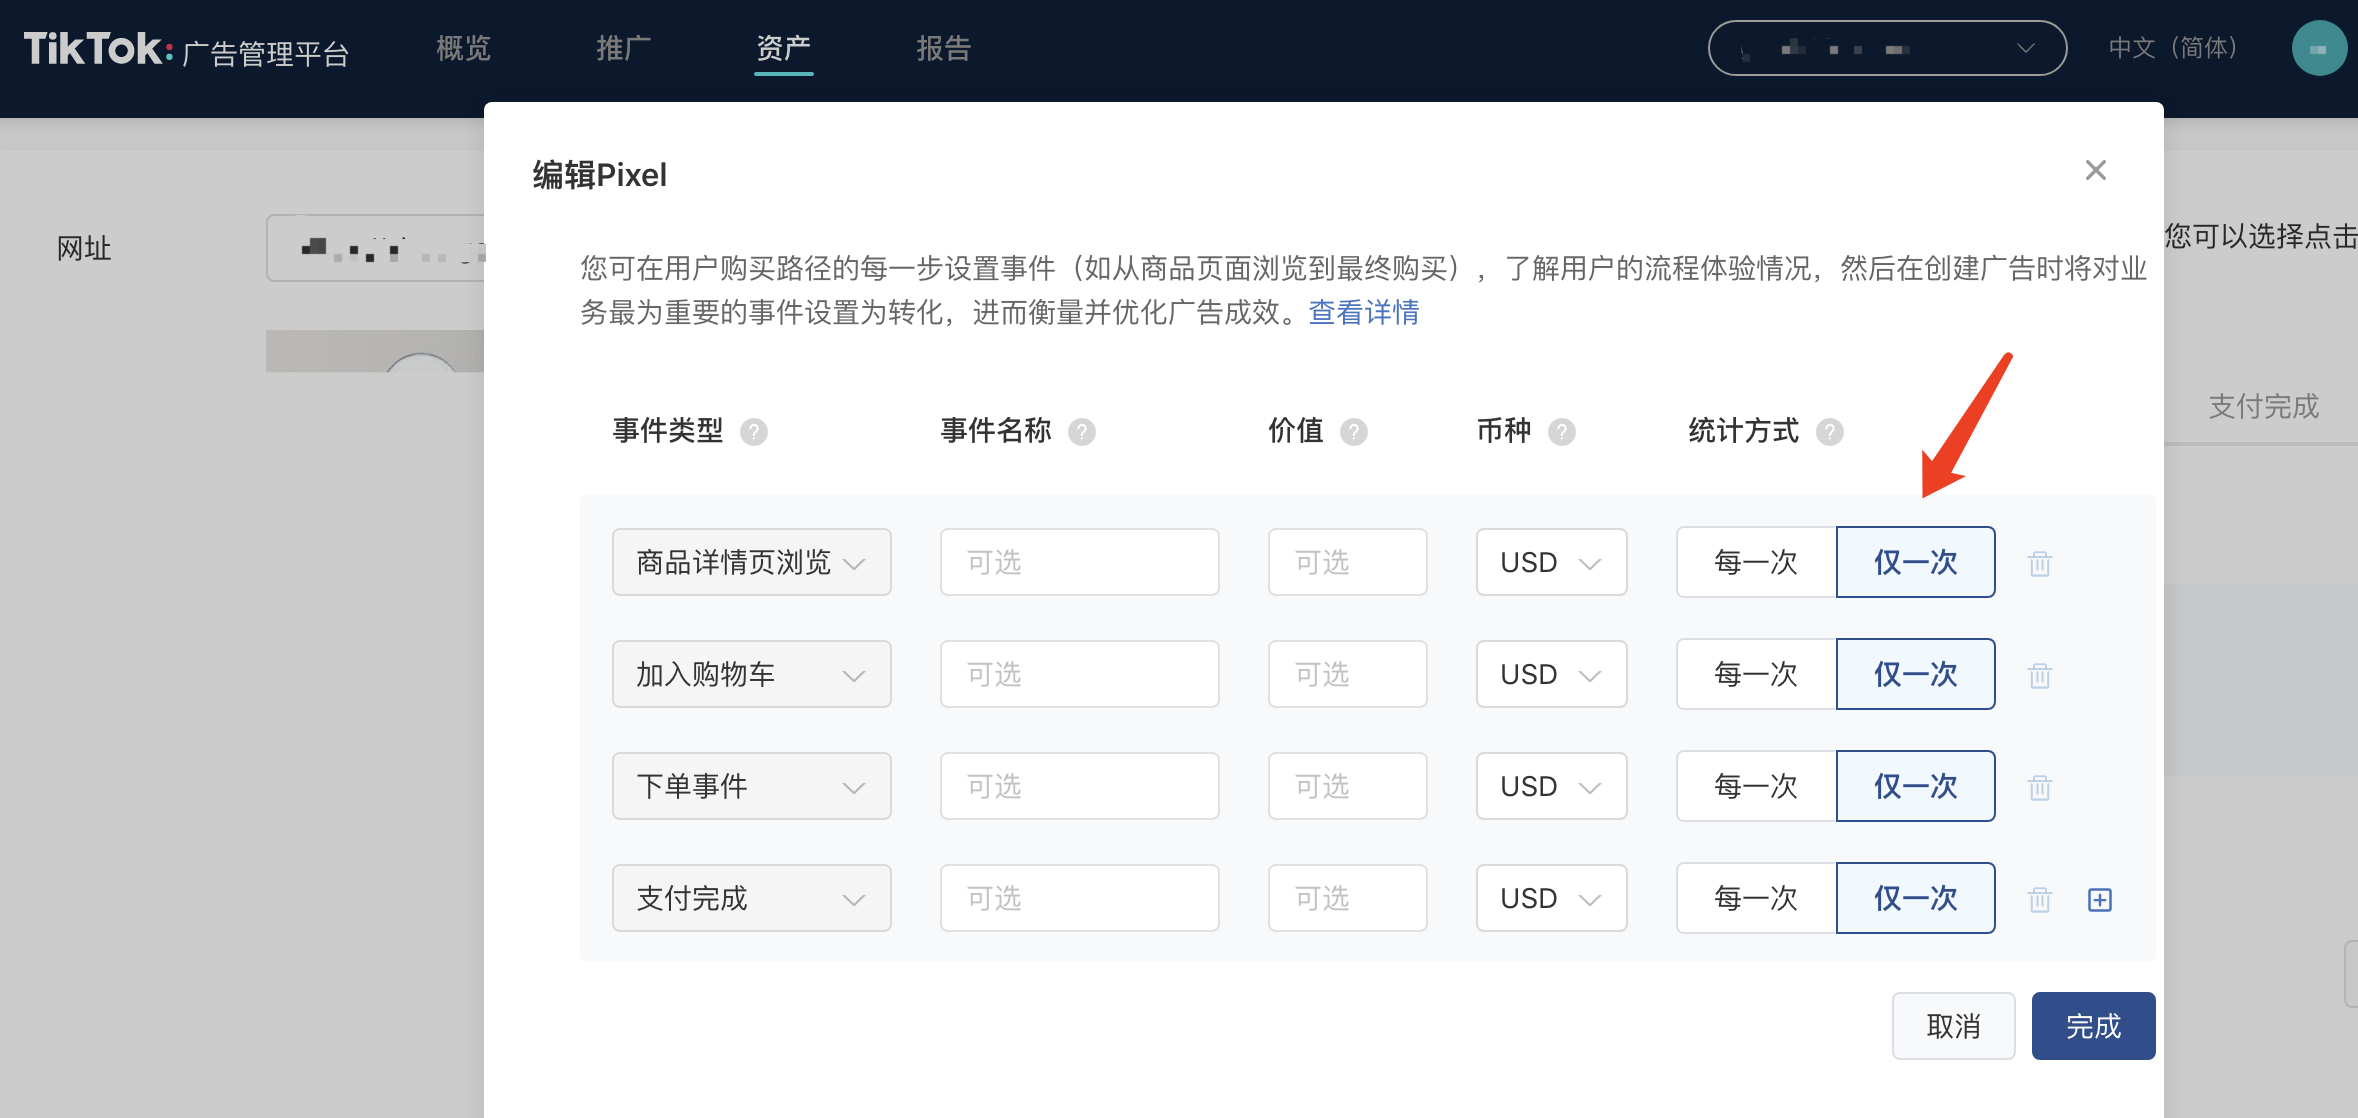This screenshot has height=1118, width=2358.
Task: Select 每一次 for 商品详情页浏览 row
Action: pyautogui.click(x=1756, y=562)
